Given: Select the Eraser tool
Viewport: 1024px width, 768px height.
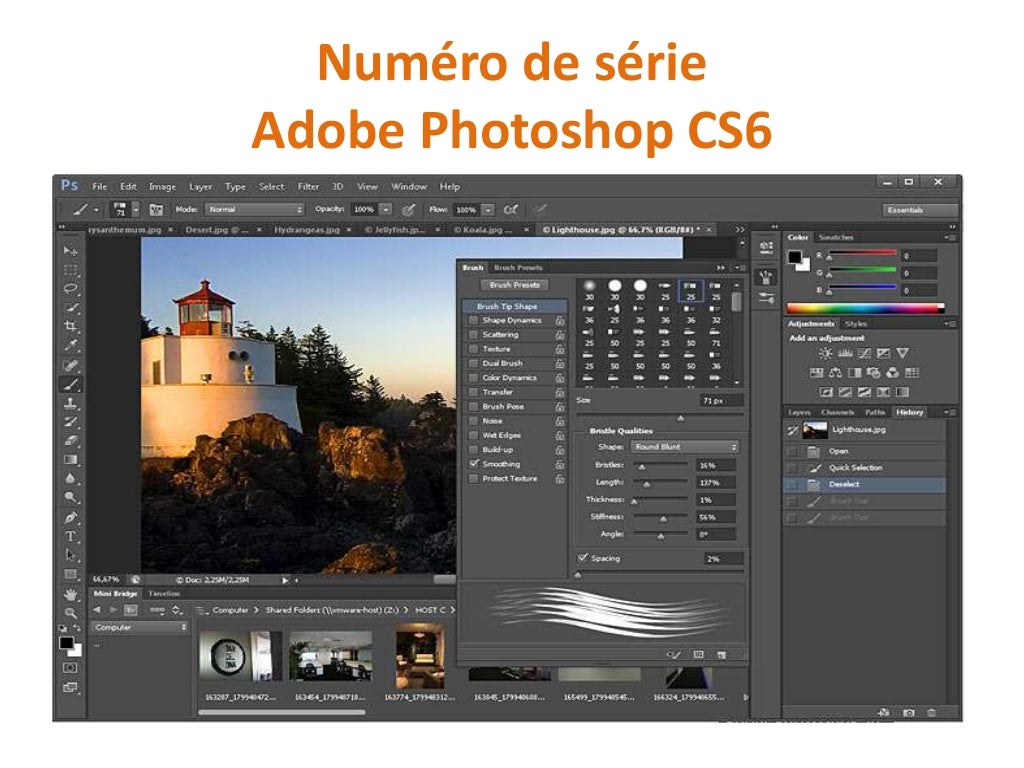Looking at the screenshot, I should [71, 441].
